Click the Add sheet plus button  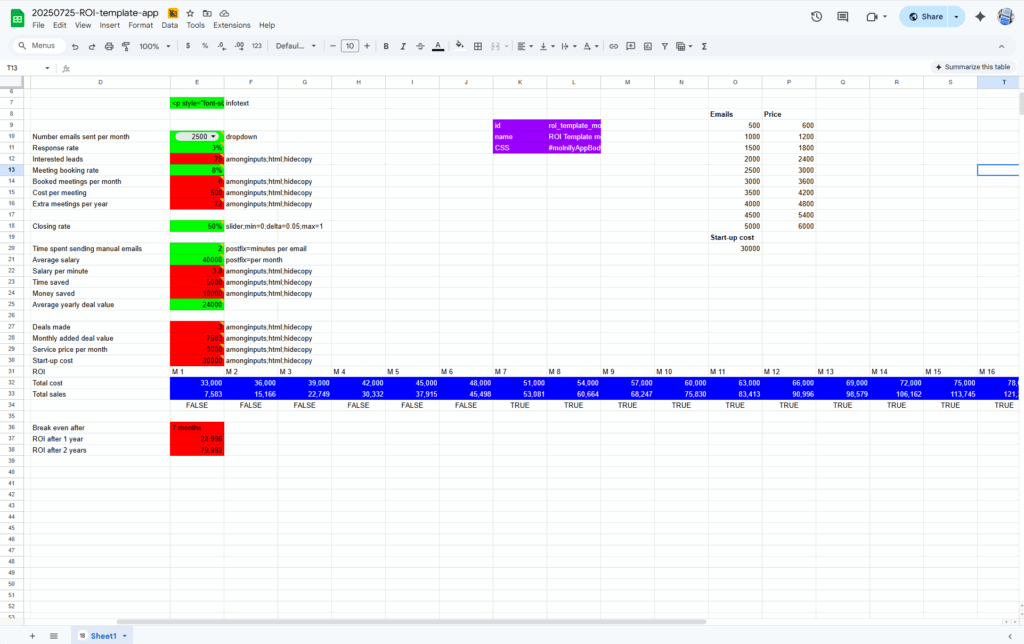32,636
